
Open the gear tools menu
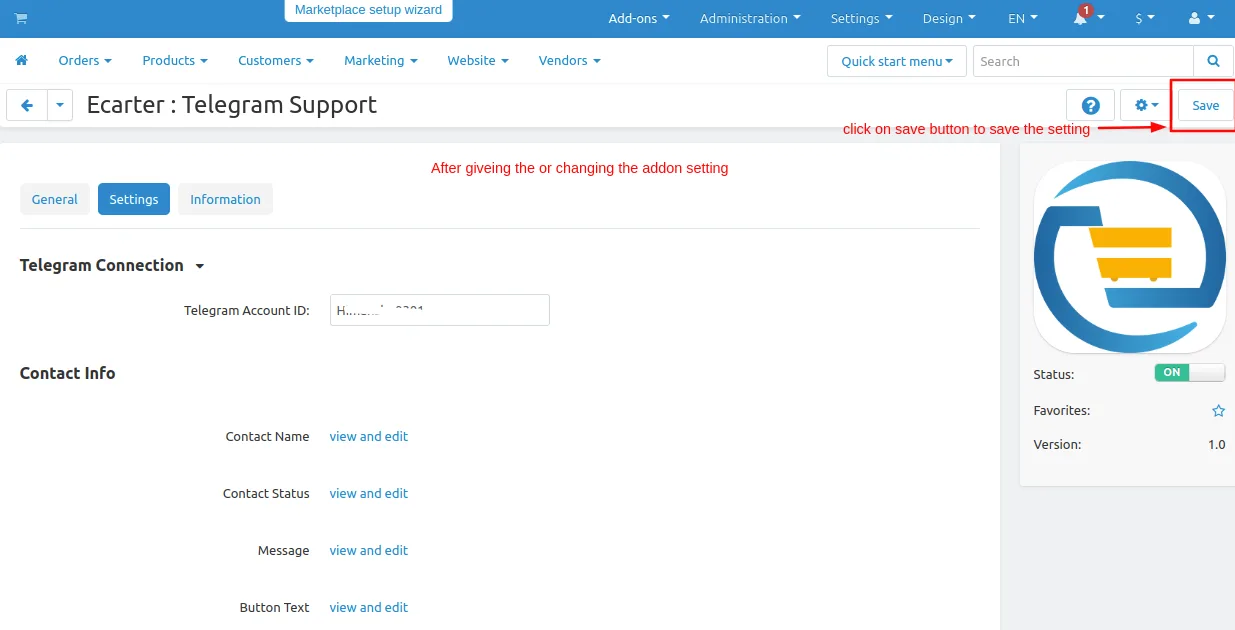pos(1146,105)
